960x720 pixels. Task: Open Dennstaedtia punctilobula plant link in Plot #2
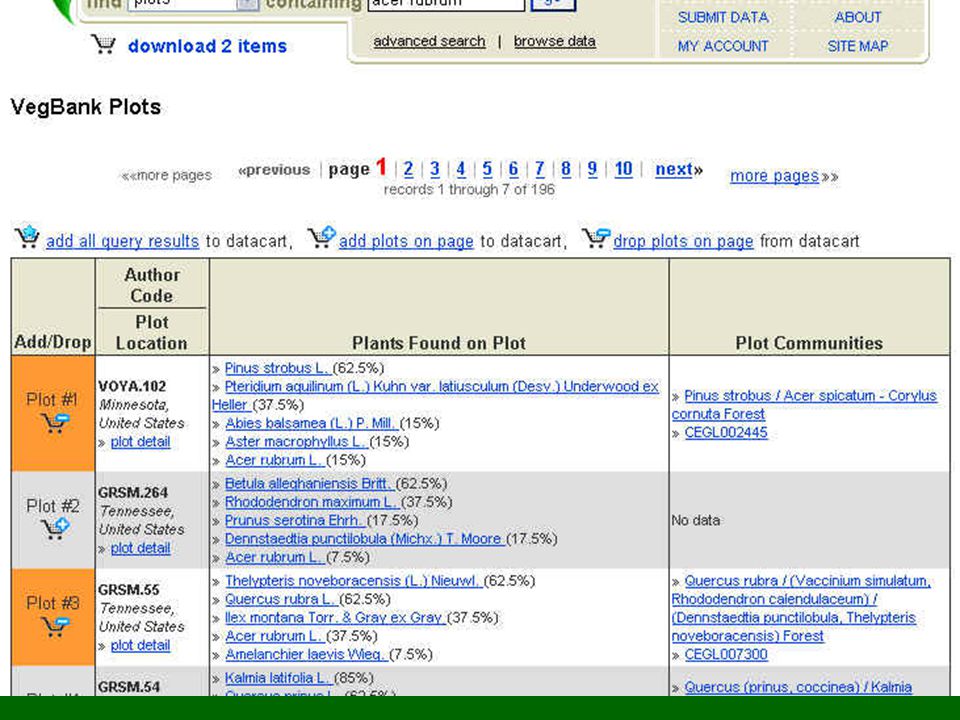(364, 539)
